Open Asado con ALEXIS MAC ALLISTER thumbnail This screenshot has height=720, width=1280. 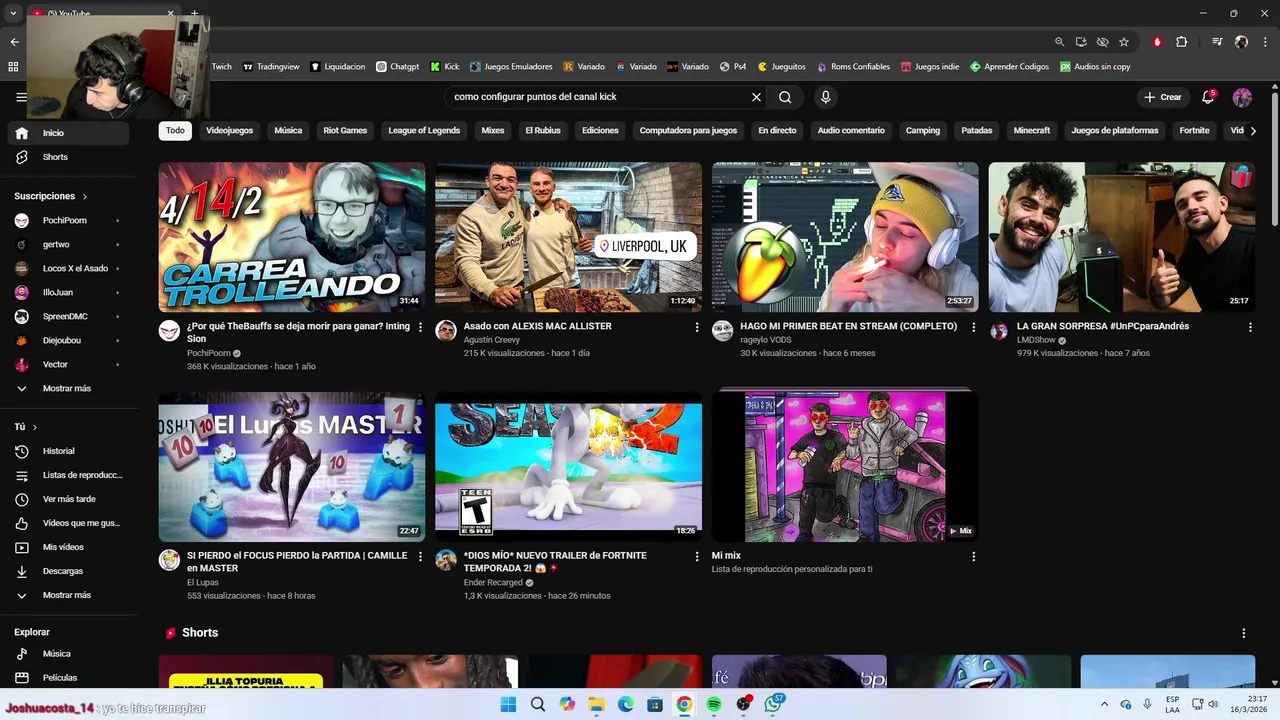tap(568, 237)
